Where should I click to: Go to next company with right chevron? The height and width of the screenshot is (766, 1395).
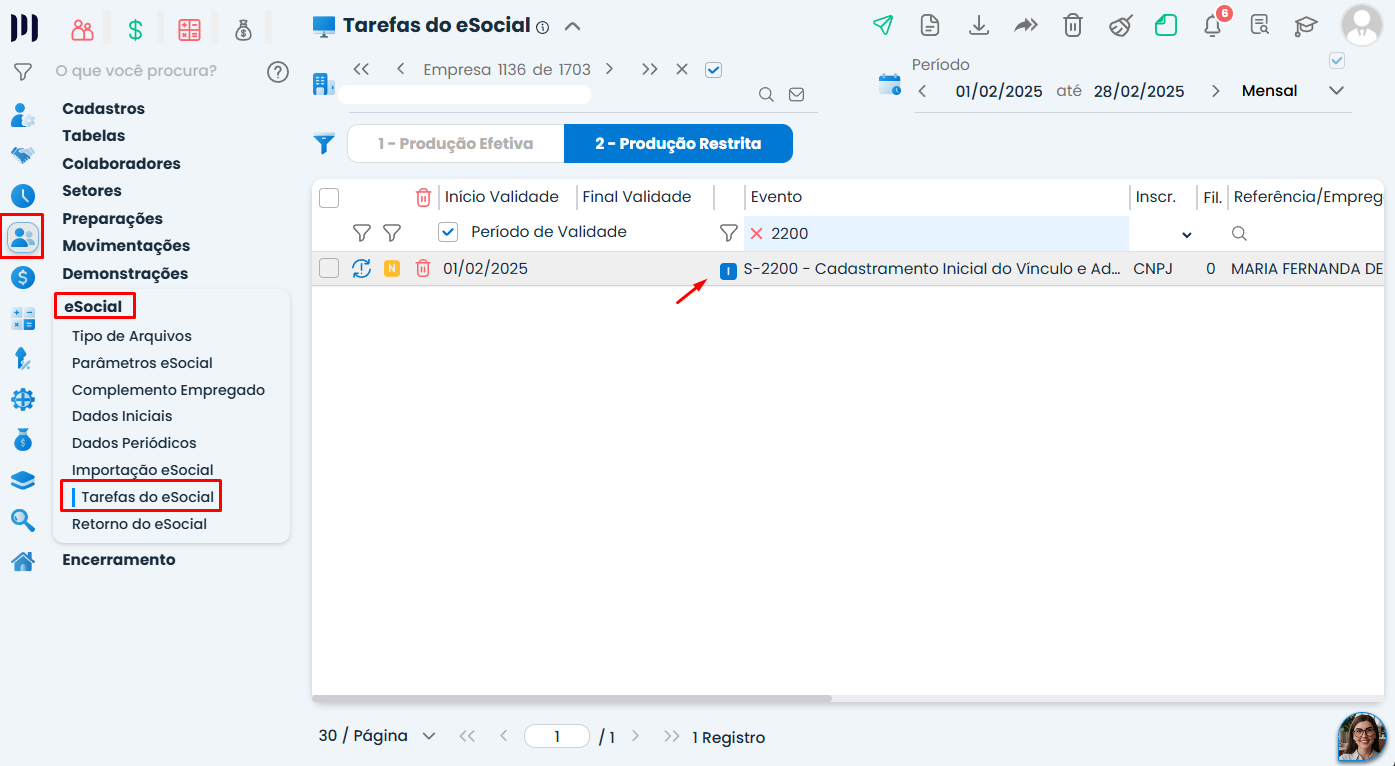609,70
